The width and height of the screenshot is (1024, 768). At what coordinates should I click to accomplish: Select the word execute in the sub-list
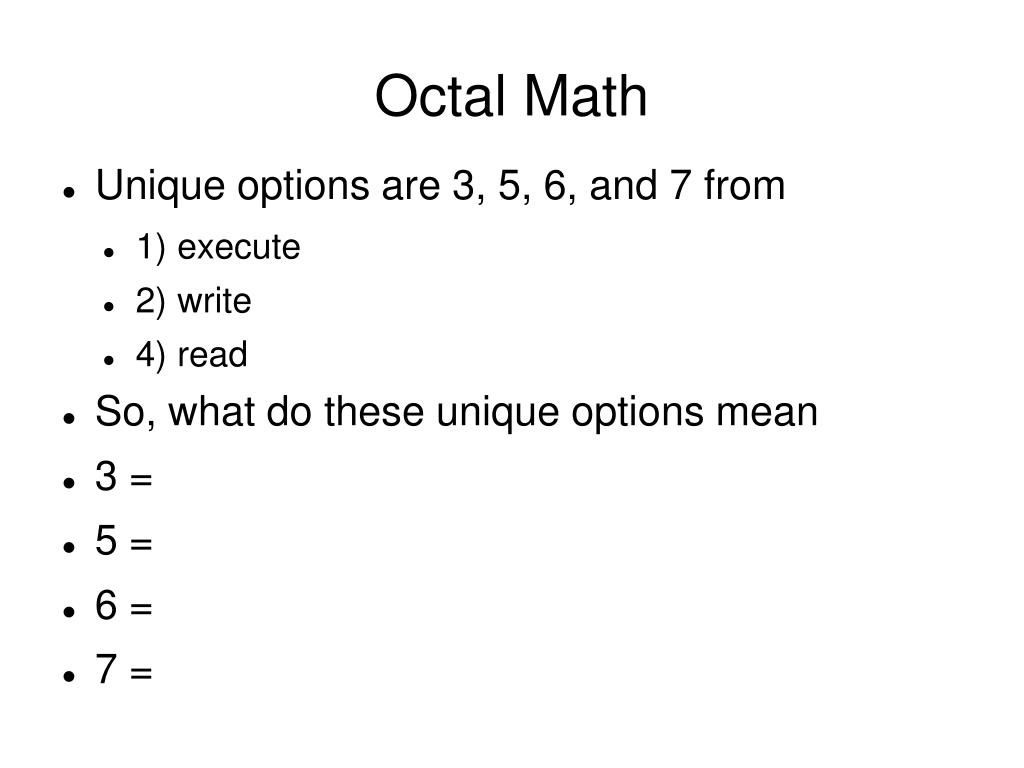tap(238, 248)
